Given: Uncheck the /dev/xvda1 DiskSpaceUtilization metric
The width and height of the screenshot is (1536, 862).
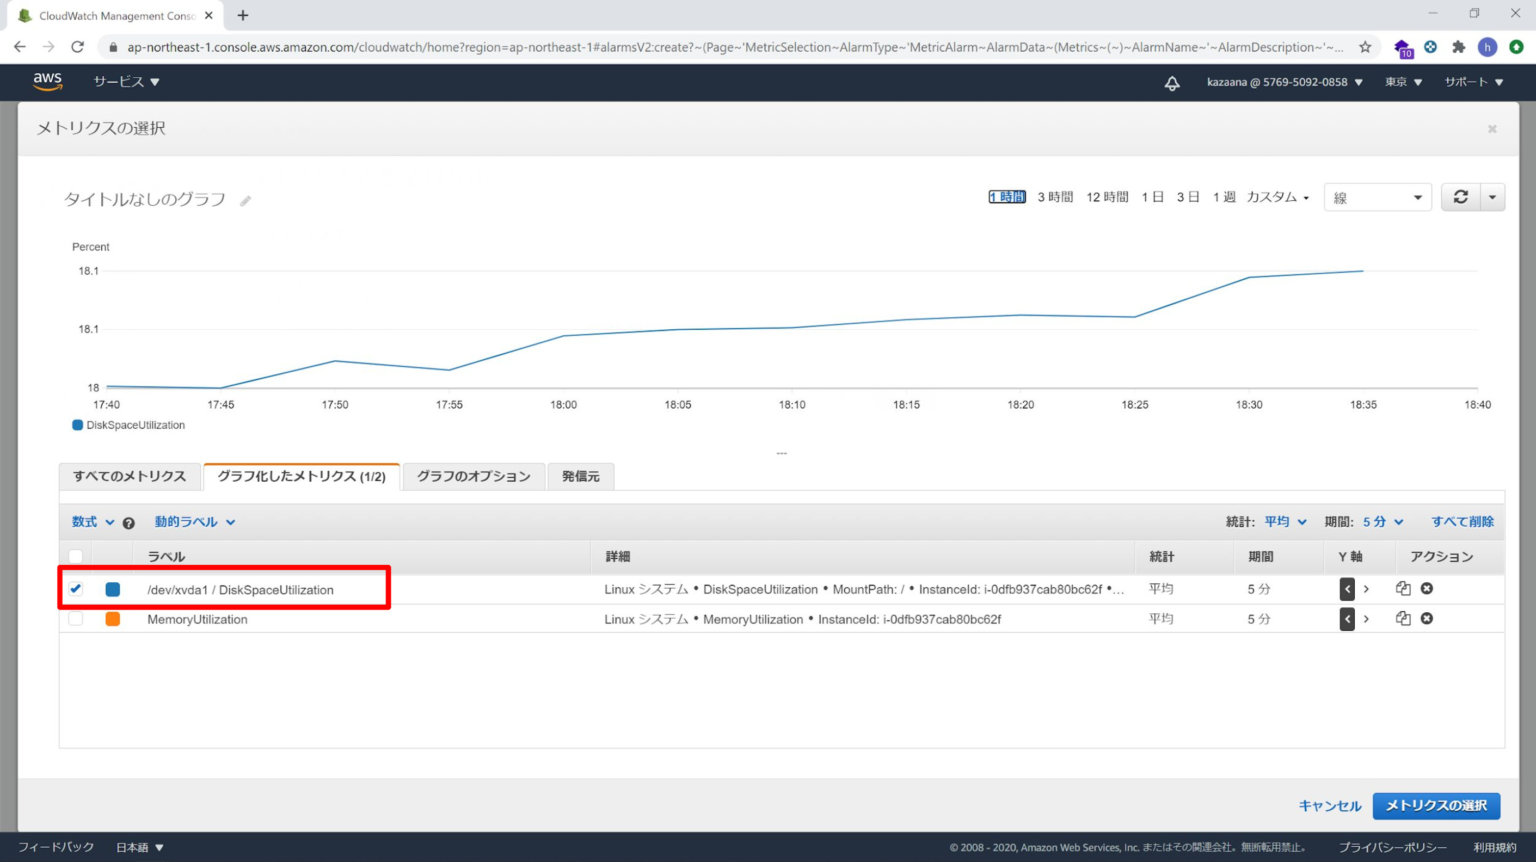Looking at the screenshot, I should coord(75,589).
